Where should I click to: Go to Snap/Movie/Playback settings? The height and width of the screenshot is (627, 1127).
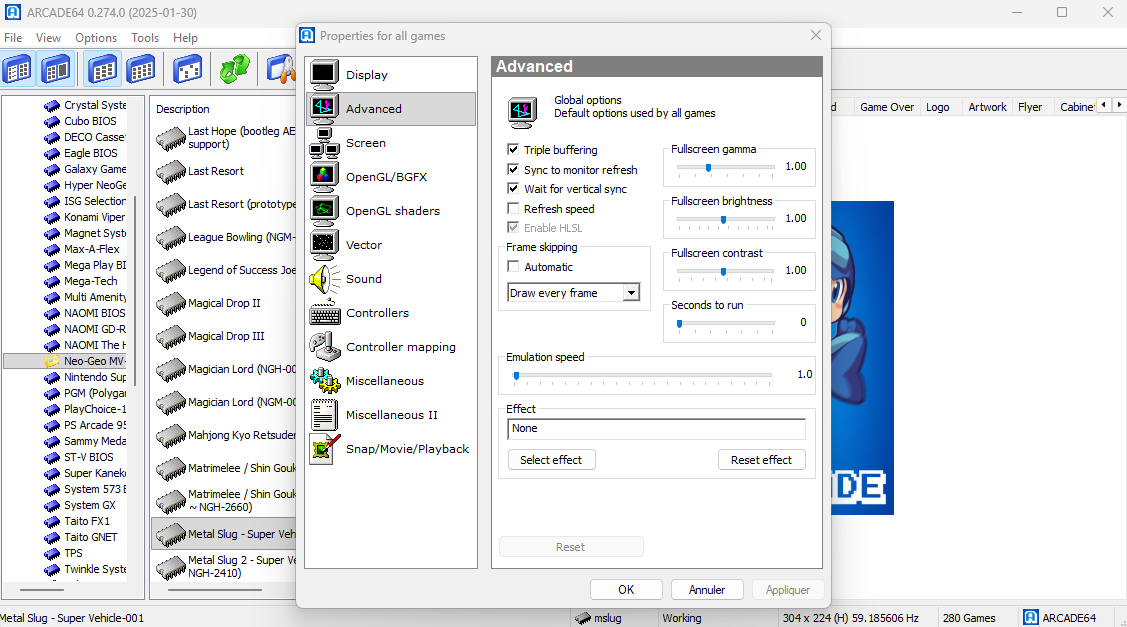[406, 449]
